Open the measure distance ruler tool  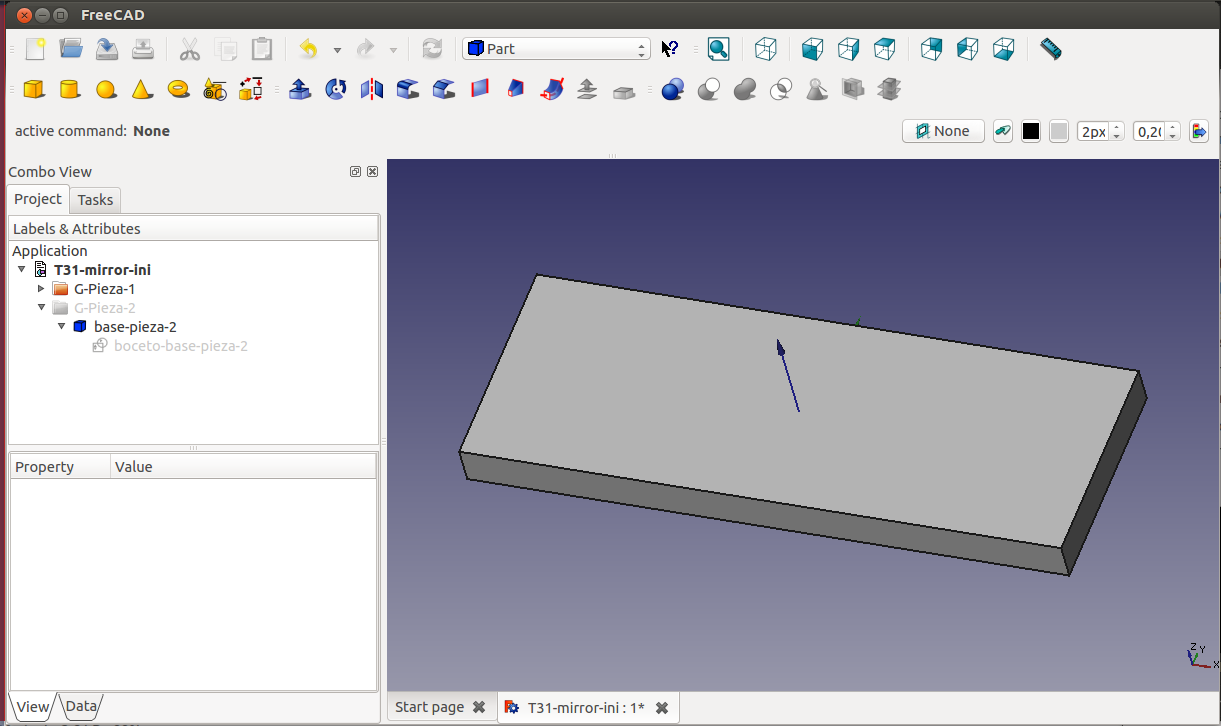click(x=1050, y=49)
